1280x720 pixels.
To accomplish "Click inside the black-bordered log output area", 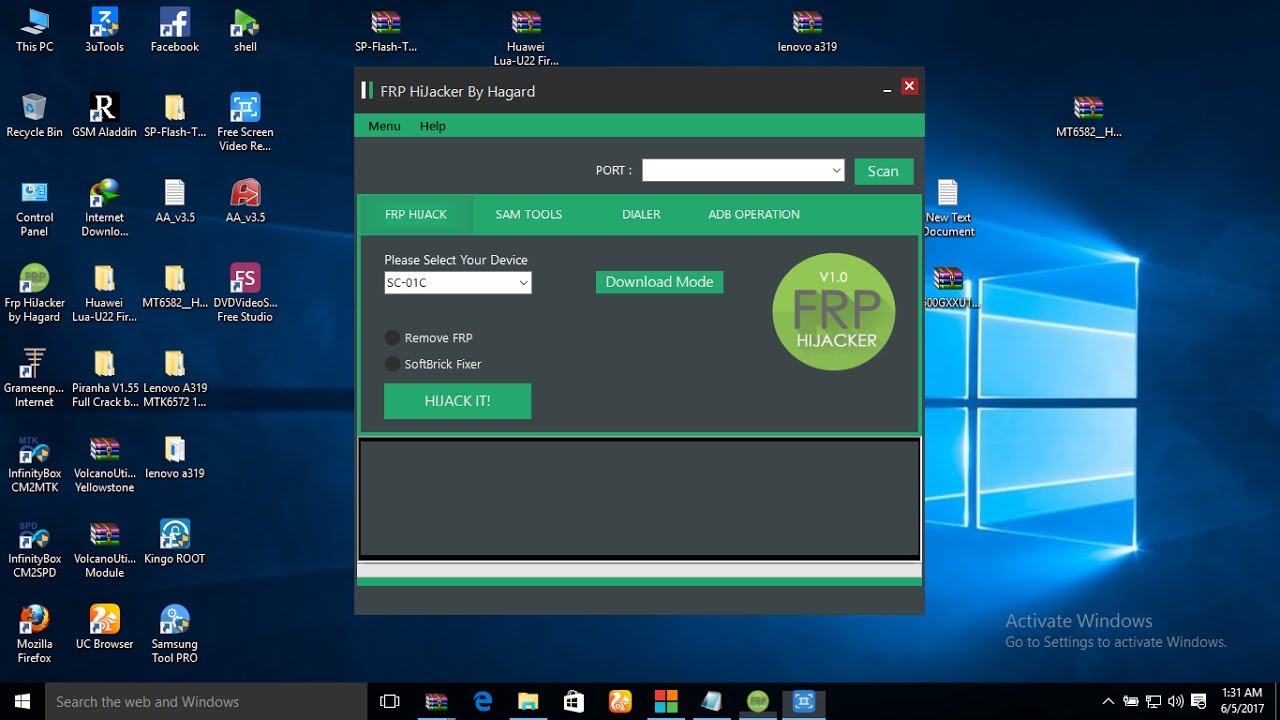I will click(639, 498).
